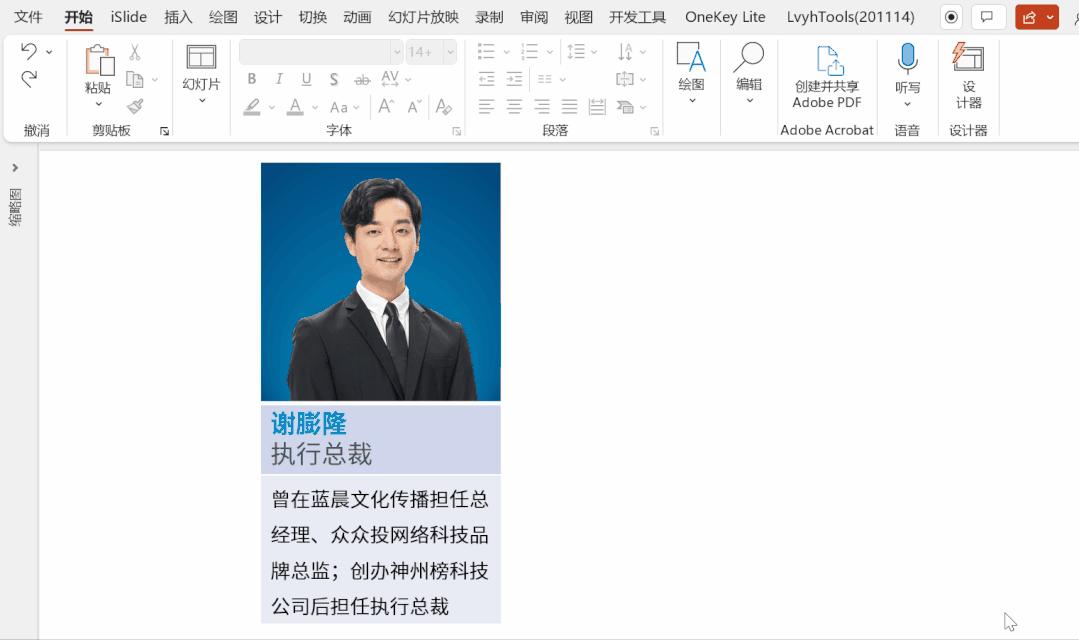This screenshot has height=640, width=1079.
Task: Open the font size dropdown
Action: coord(449,52)
